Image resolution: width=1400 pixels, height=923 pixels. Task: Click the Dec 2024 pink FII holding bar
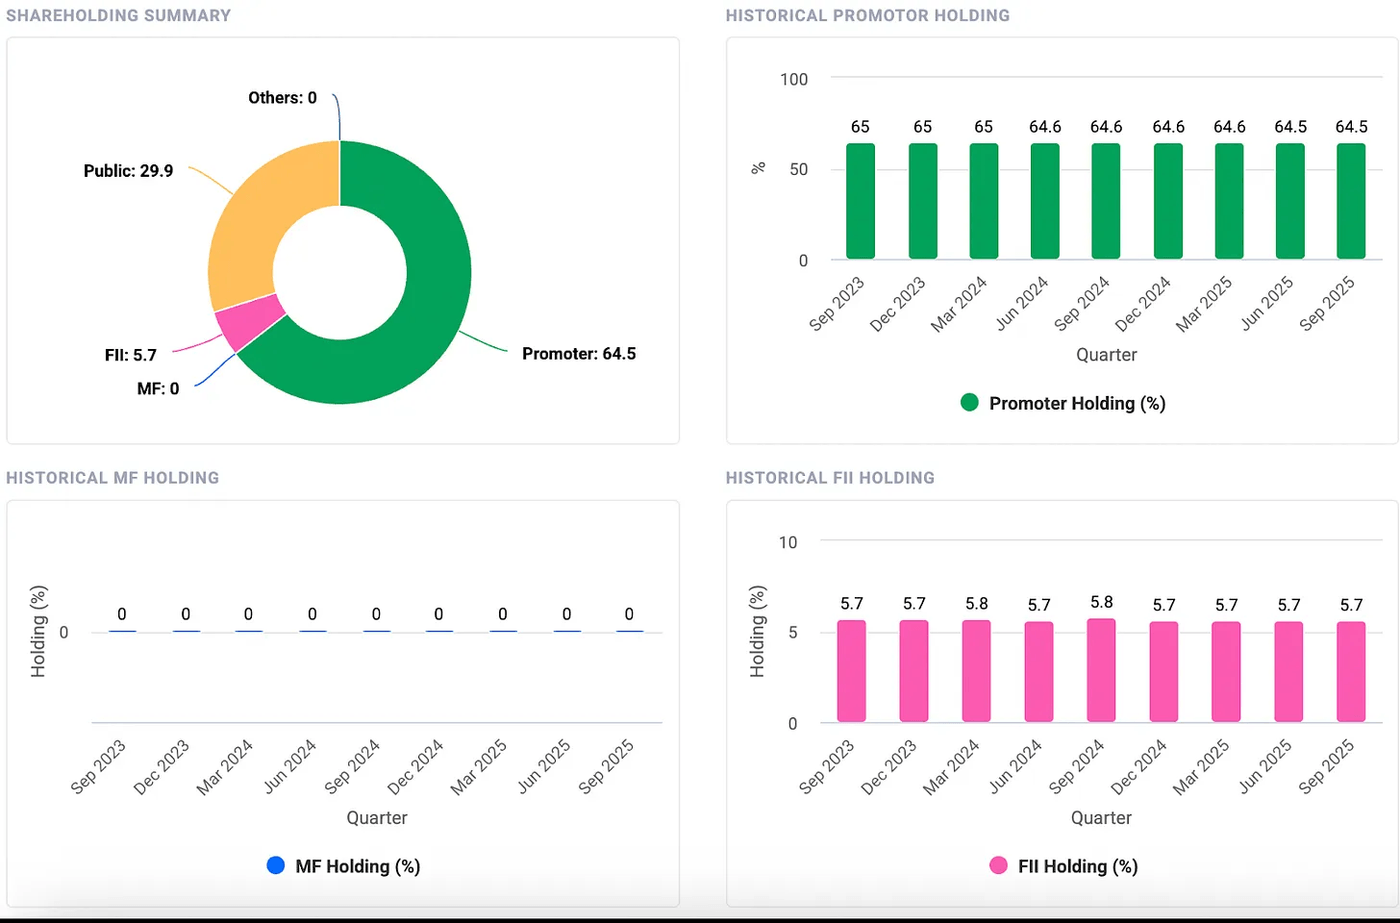pyautogui.click(x=1163, y=670)
